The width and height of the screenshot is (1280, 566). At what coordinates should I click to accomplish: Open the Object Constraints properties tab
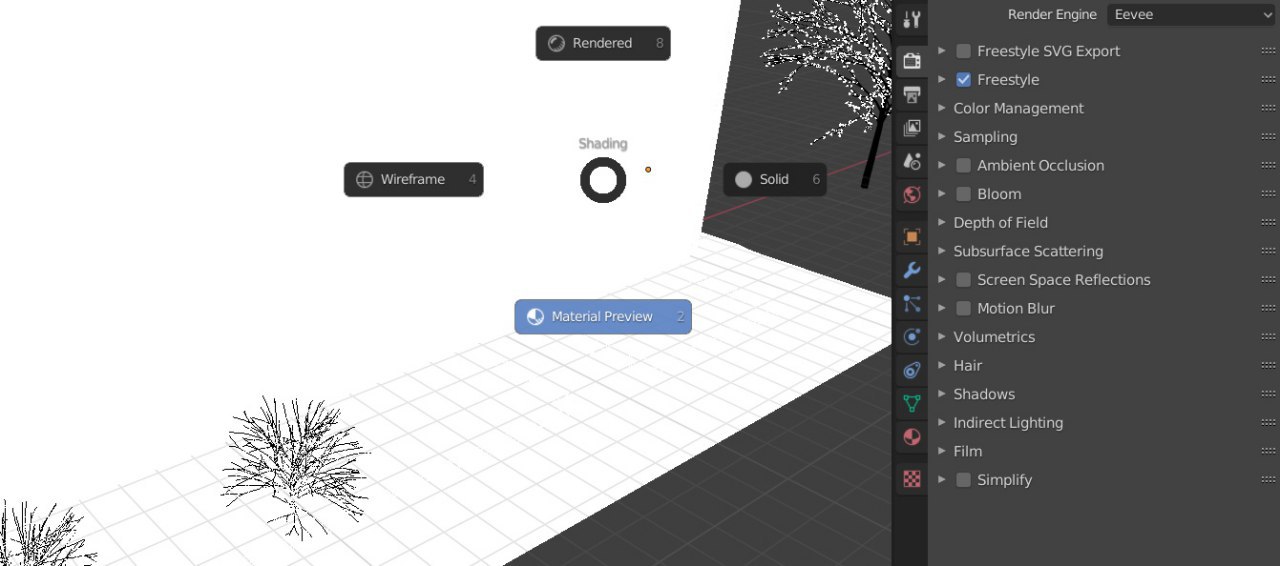[x=911, y=370]
